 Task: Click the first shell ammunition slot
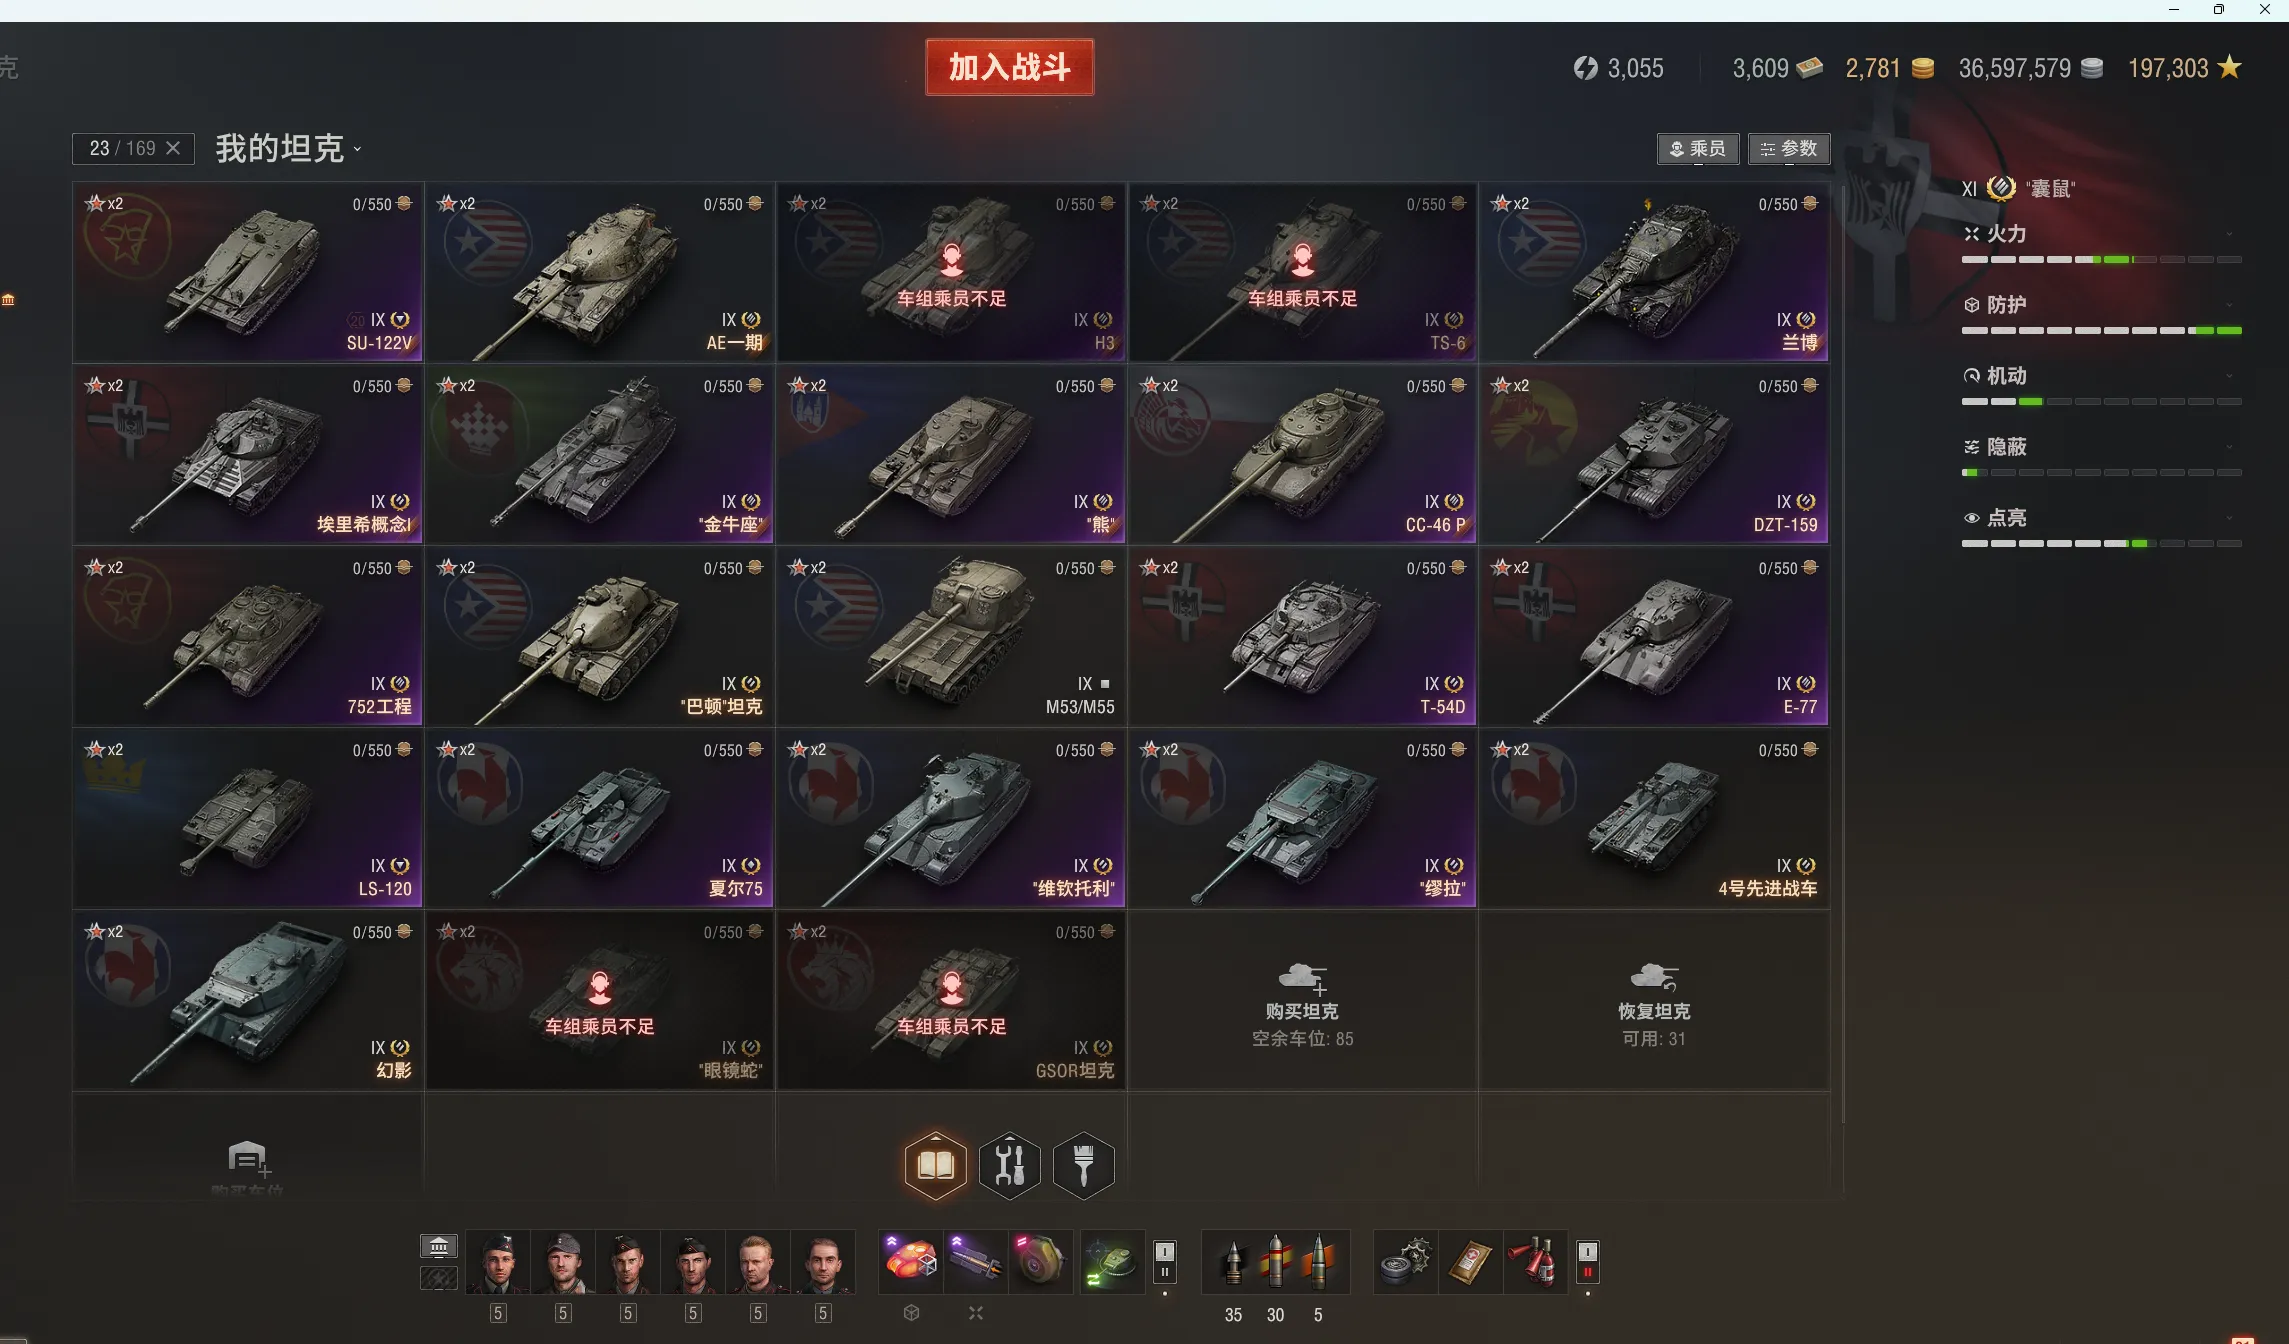tap(1233, 1262)
